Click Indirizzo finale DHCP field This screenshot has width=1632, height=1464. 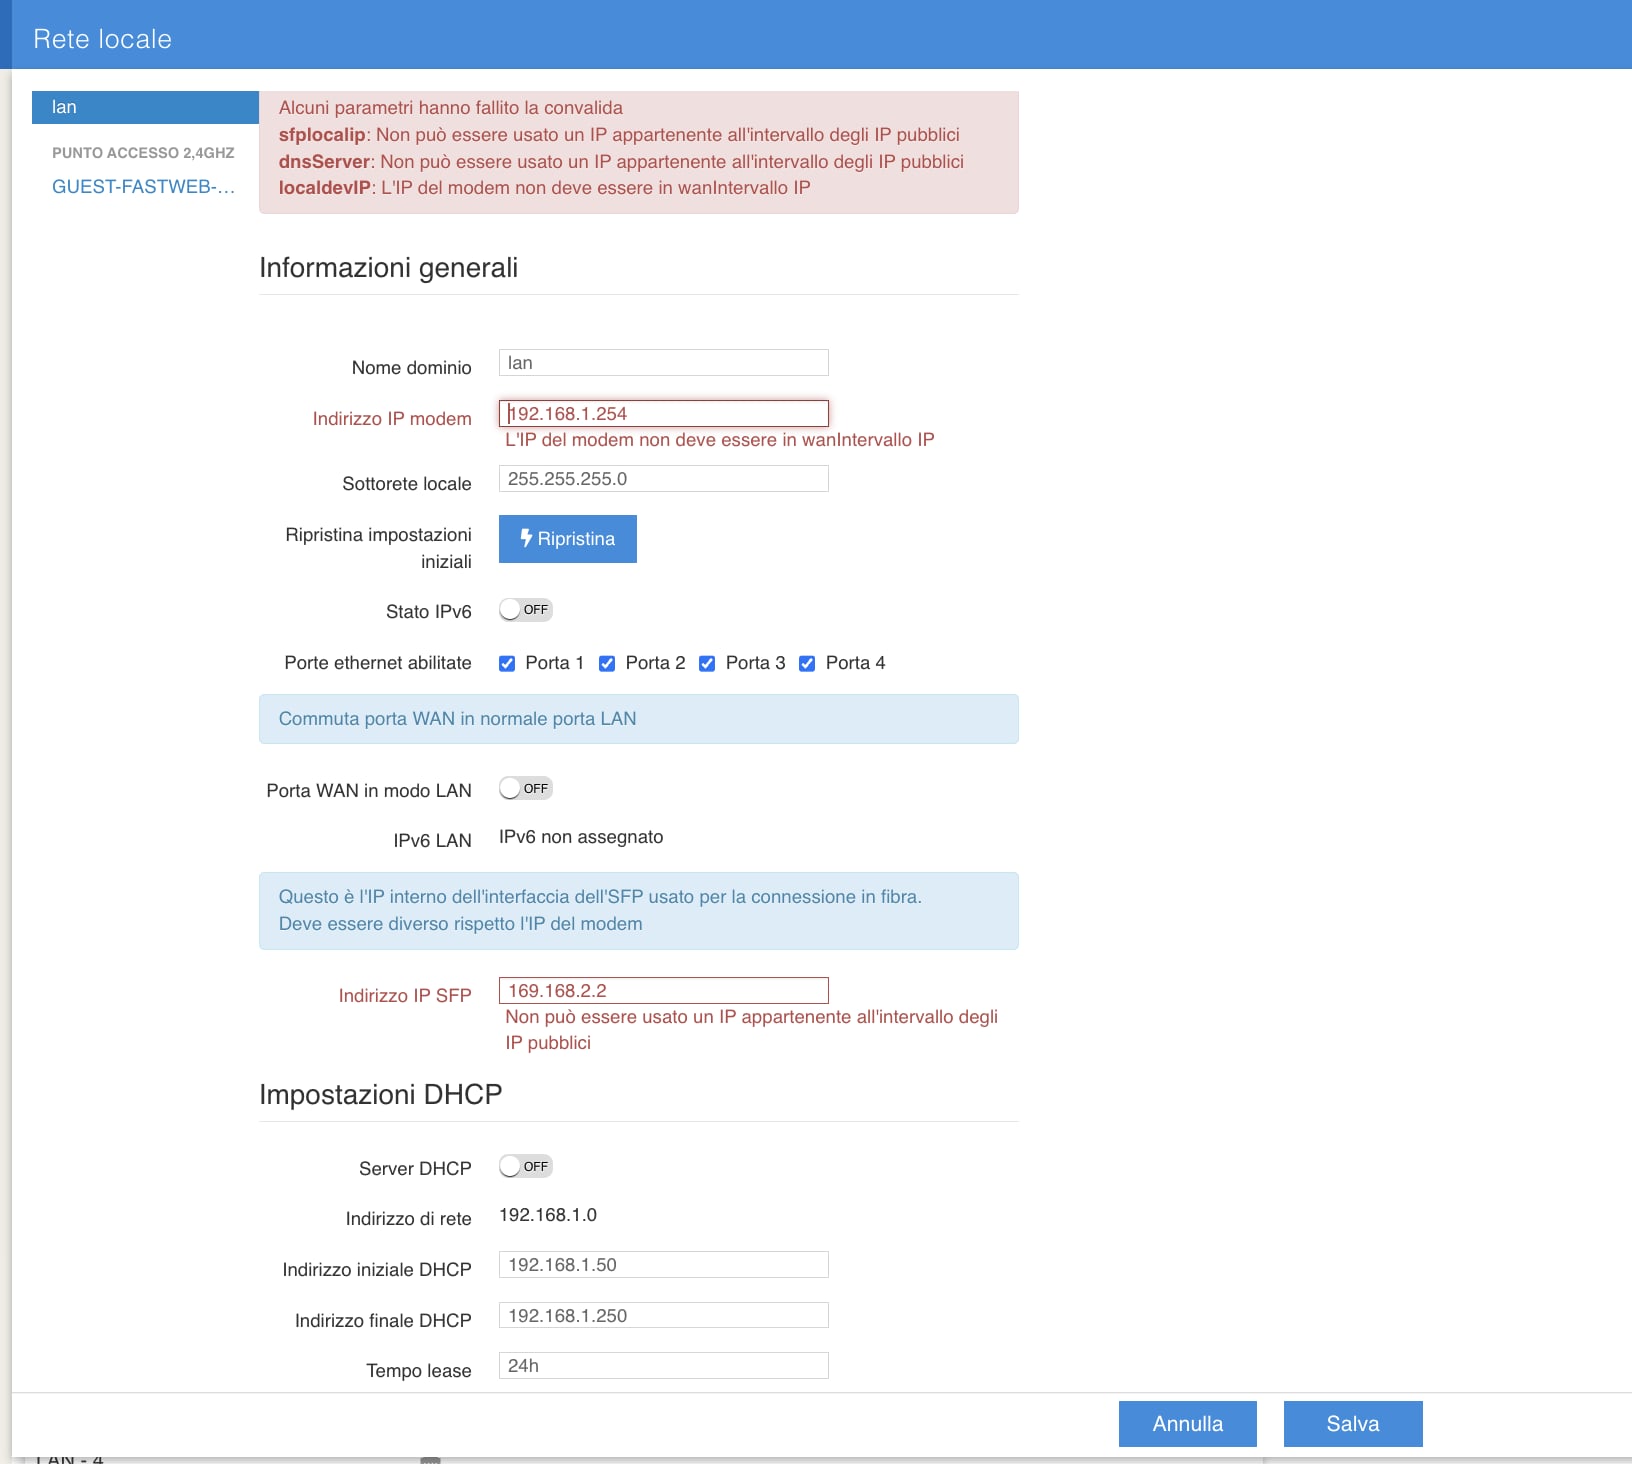click(x=664, y=1316)
